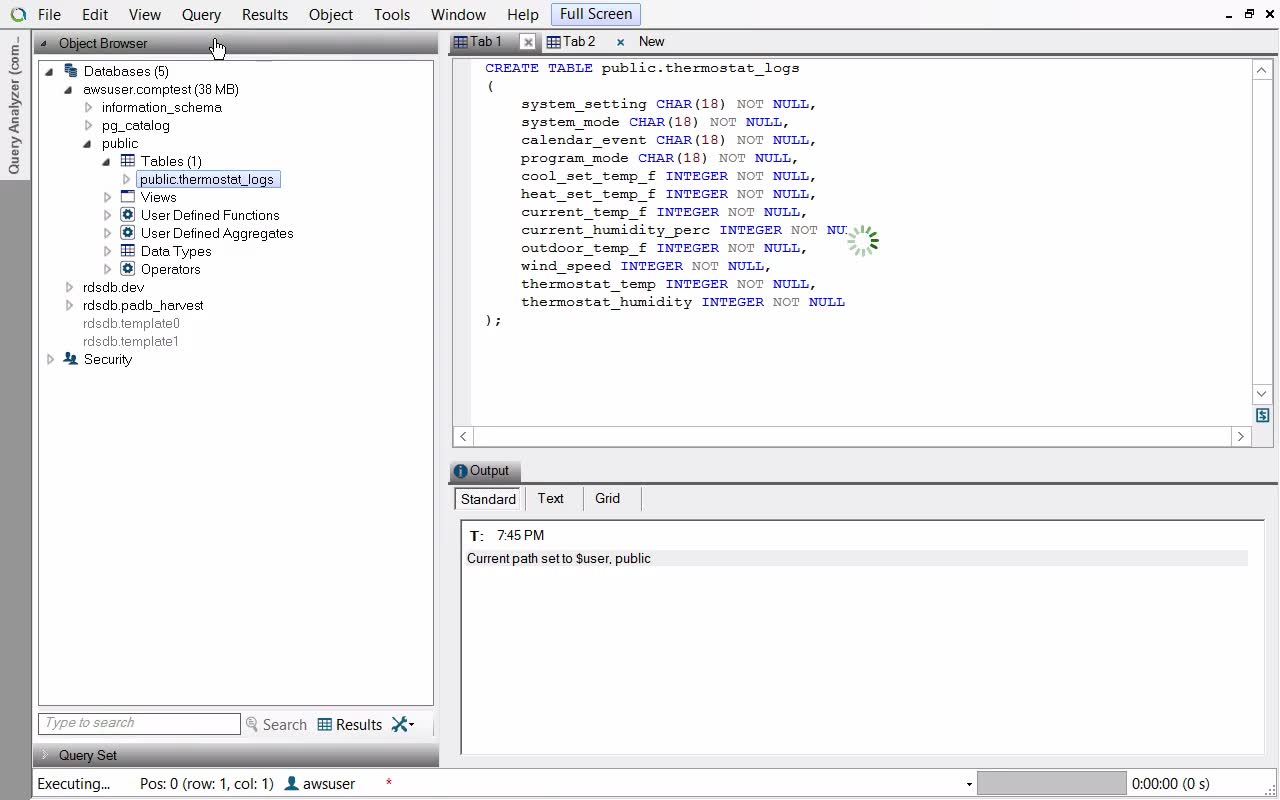Click the User Defined Functions gear icon
This screenshot has height=800, width=1280.
click(128, 215)
